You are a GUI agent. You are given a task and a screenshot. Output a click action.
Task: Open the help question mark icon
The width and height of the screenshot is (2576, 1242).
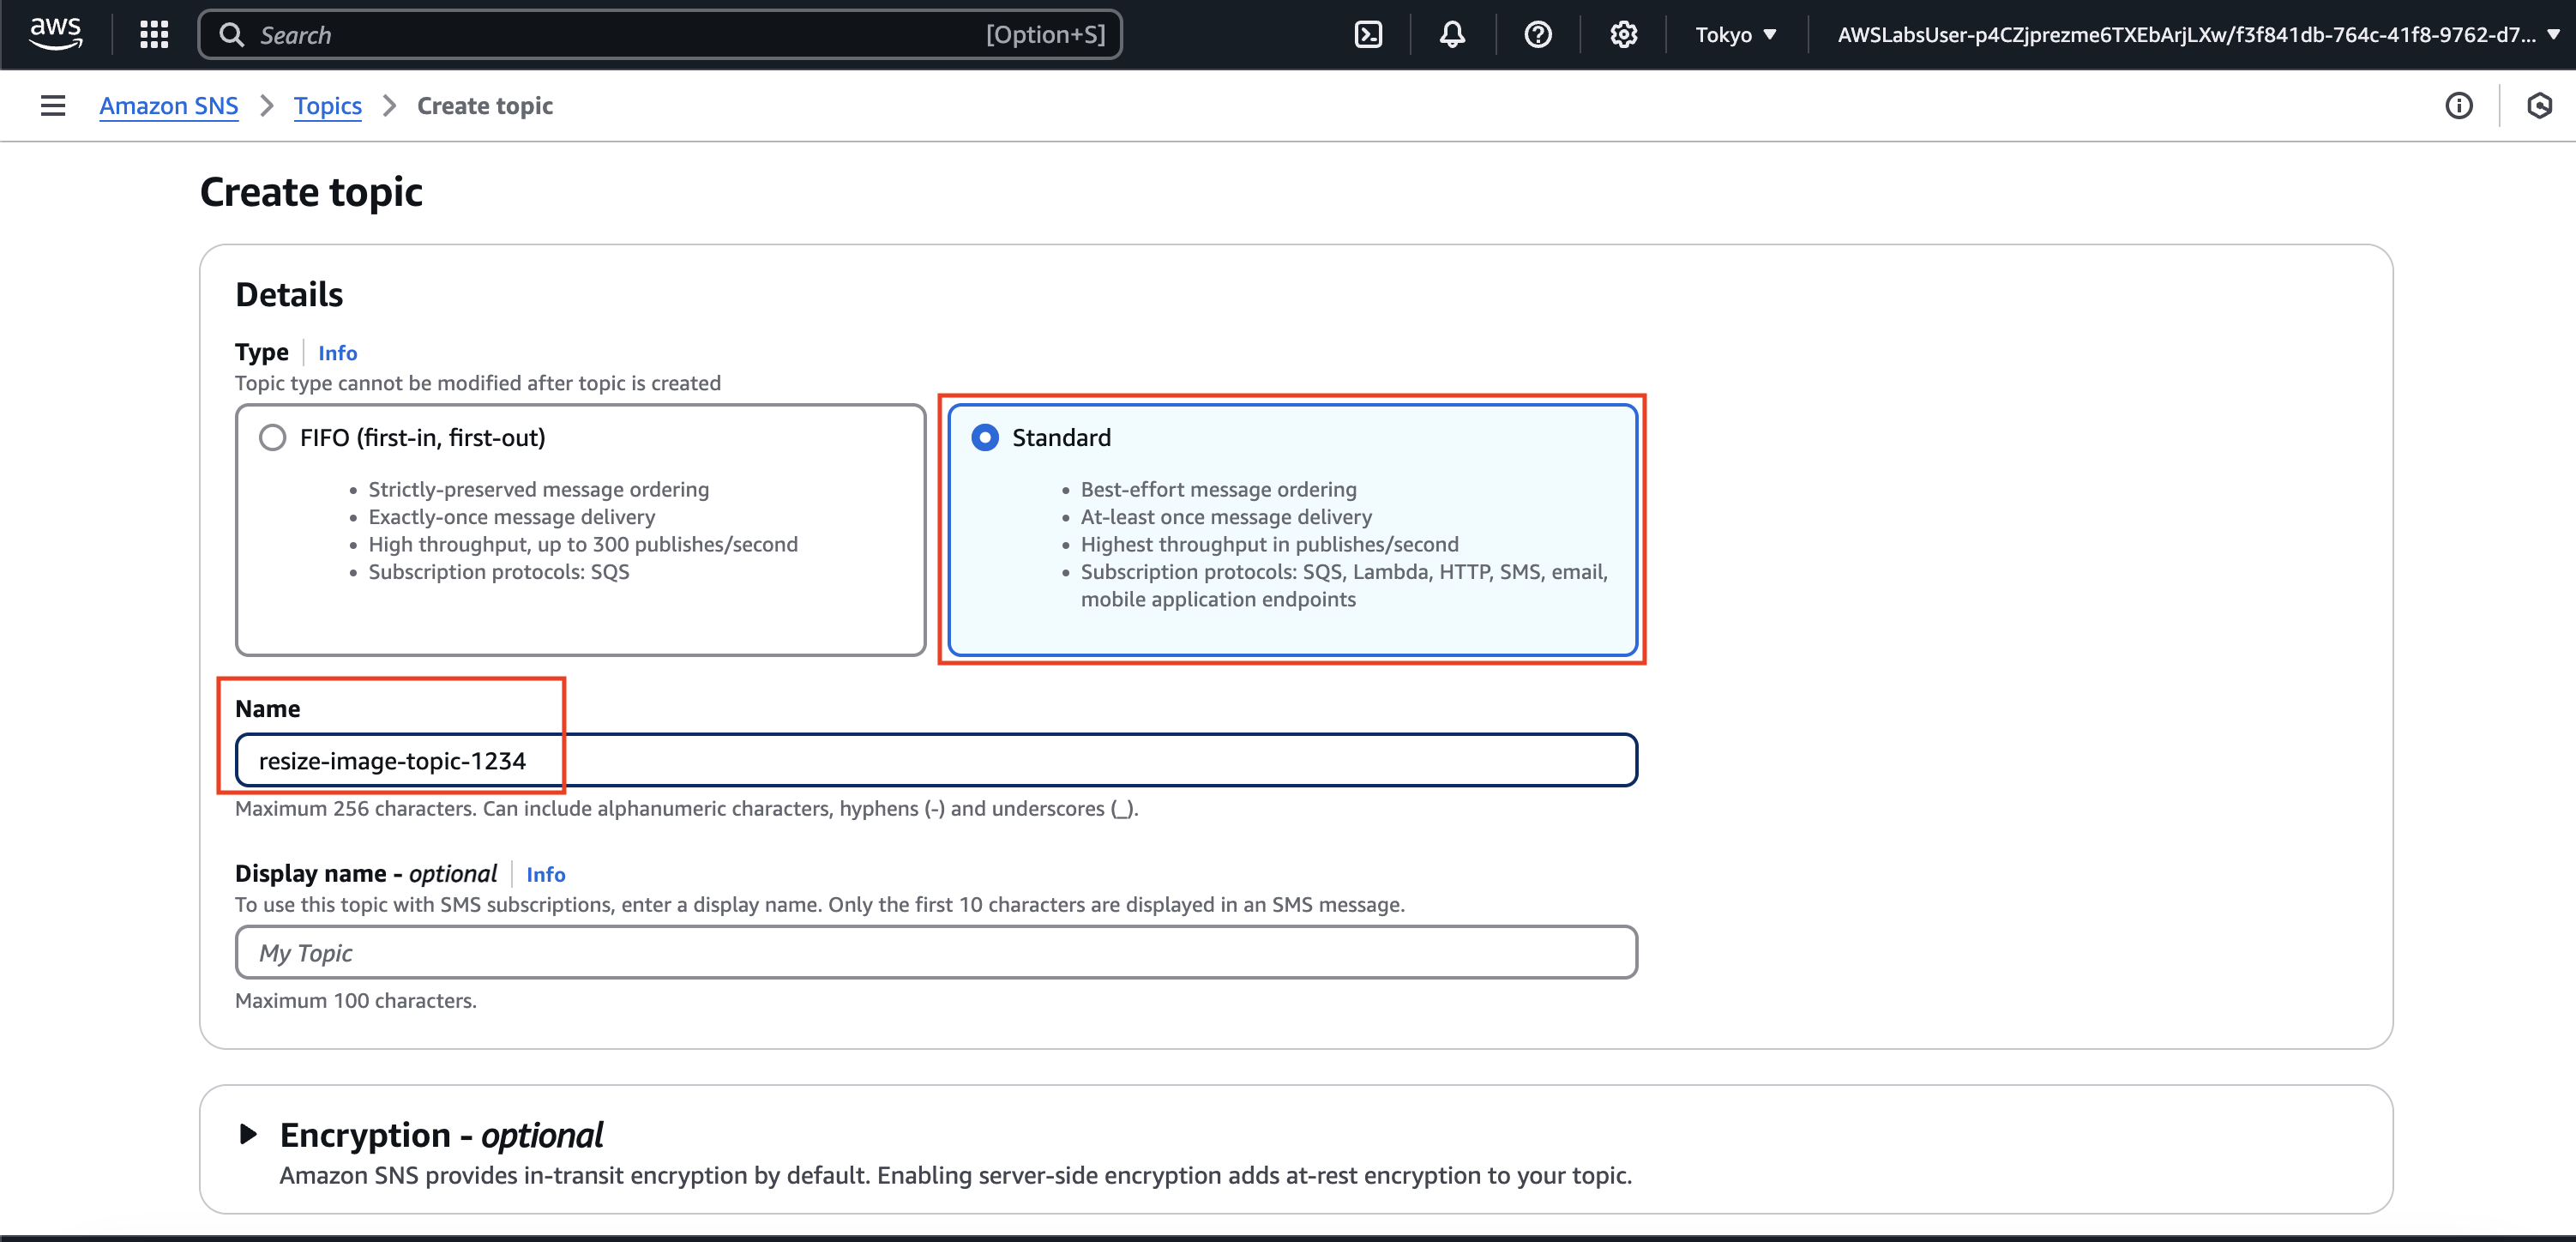click(1537, 34)
